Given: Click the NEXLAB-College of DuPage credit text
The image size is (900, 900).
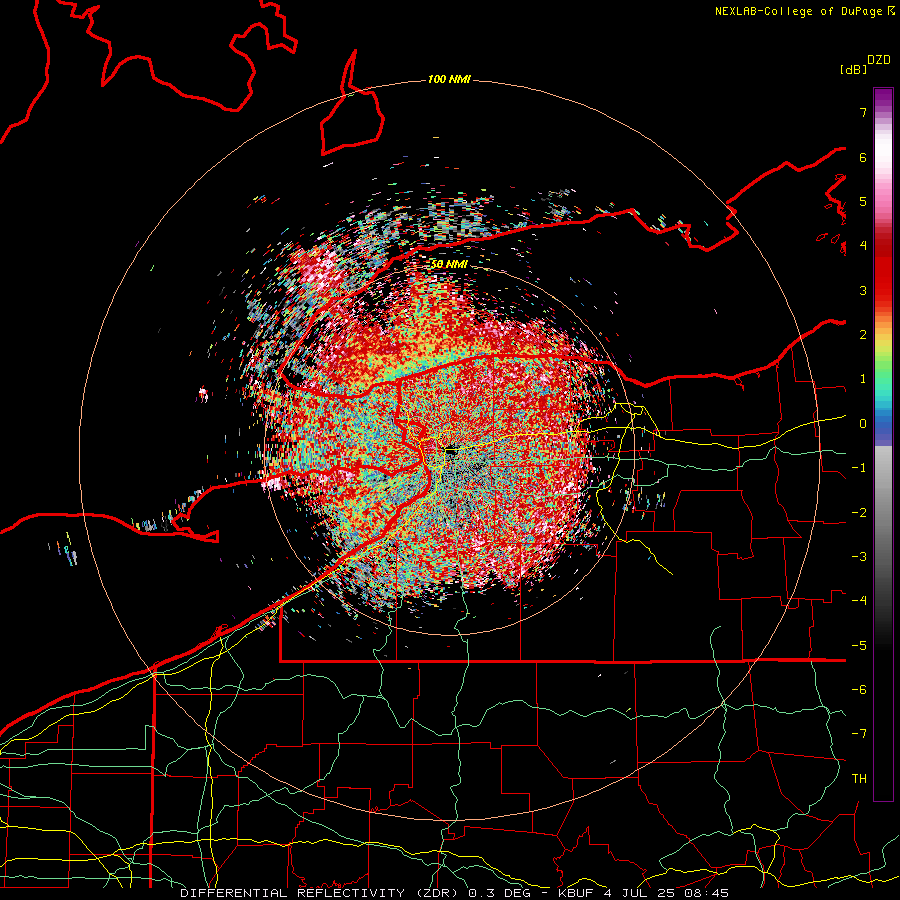Looking at the screenshot, I should (800, 11).
